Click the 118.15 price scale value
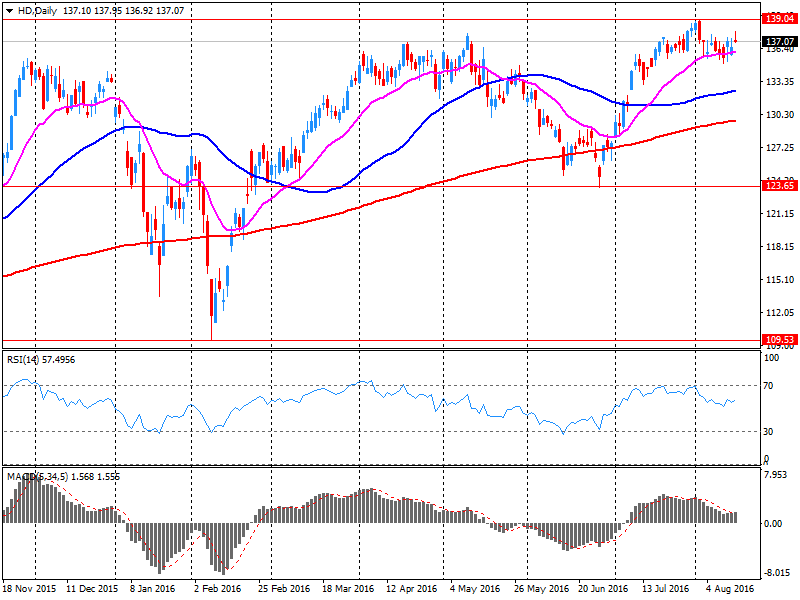The width and height of the screenshot is (800, 600). [780, 247]
